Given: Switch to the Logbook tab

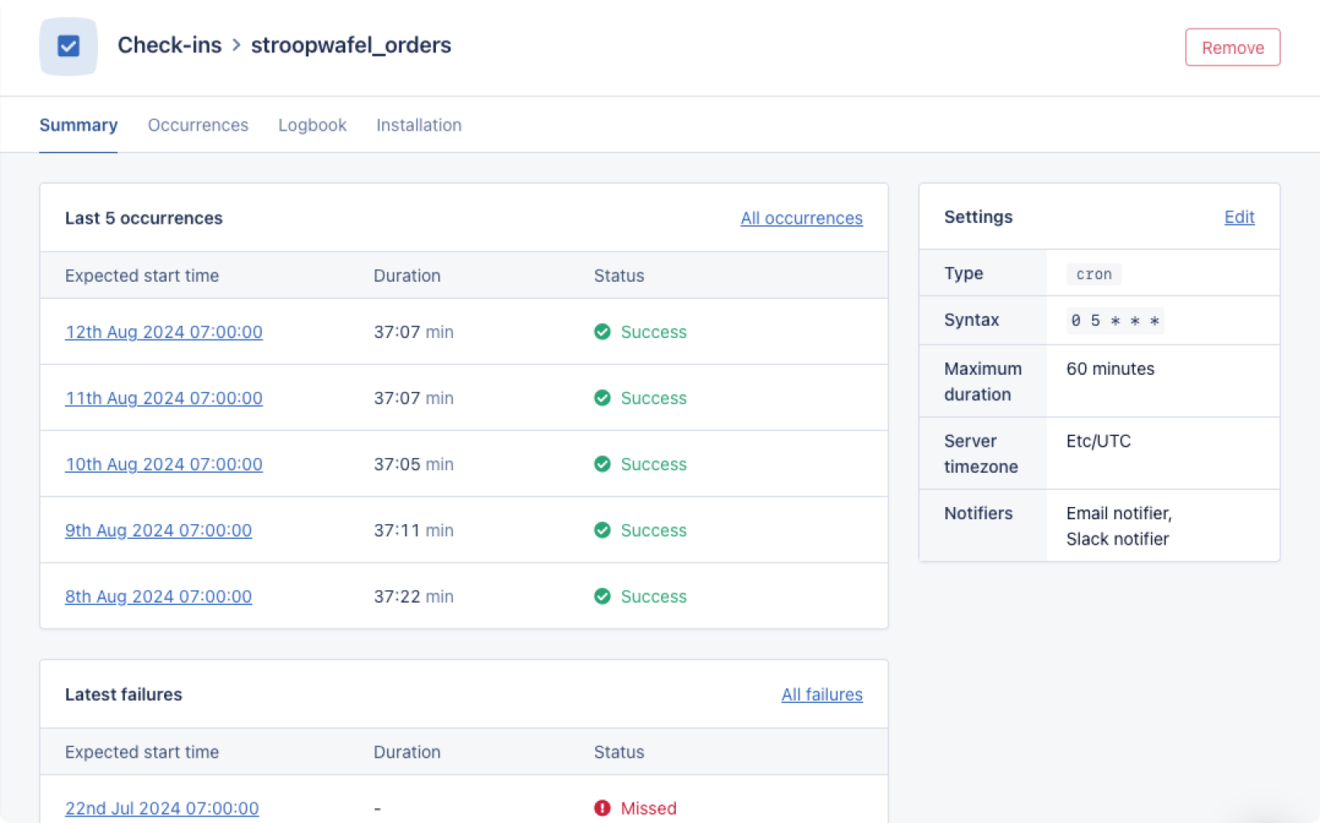Looking at the screenshot, I should click(312, 125).
